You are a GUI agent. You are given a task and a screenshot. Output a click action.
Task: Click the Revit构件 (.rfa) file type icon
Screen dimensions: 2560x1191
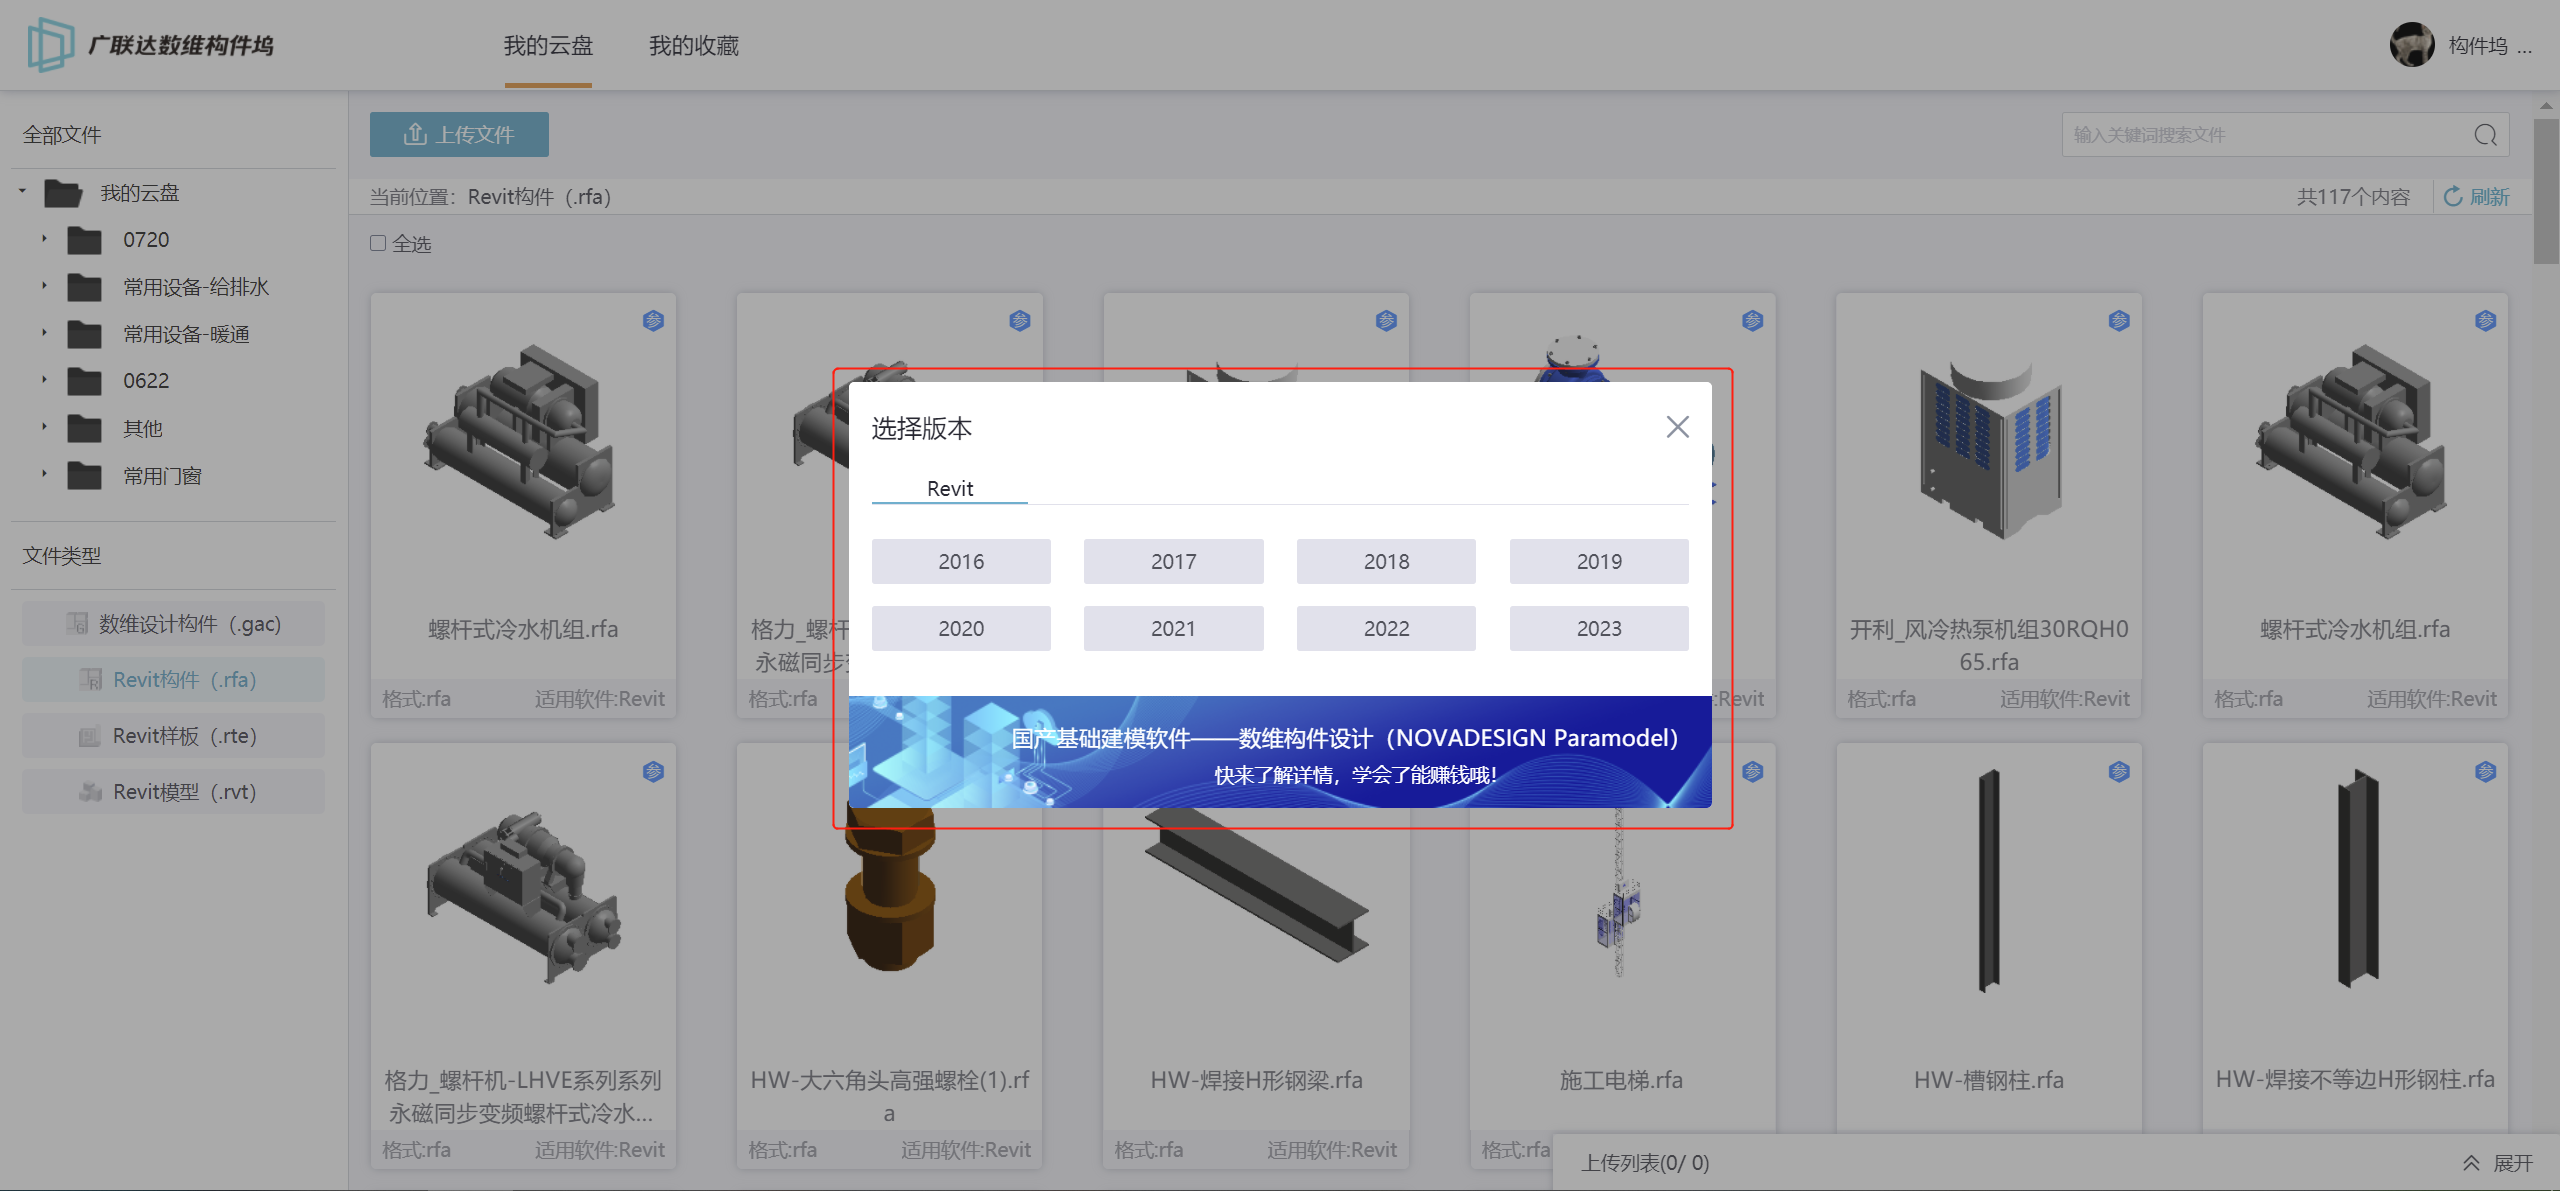tap(91, 680)
